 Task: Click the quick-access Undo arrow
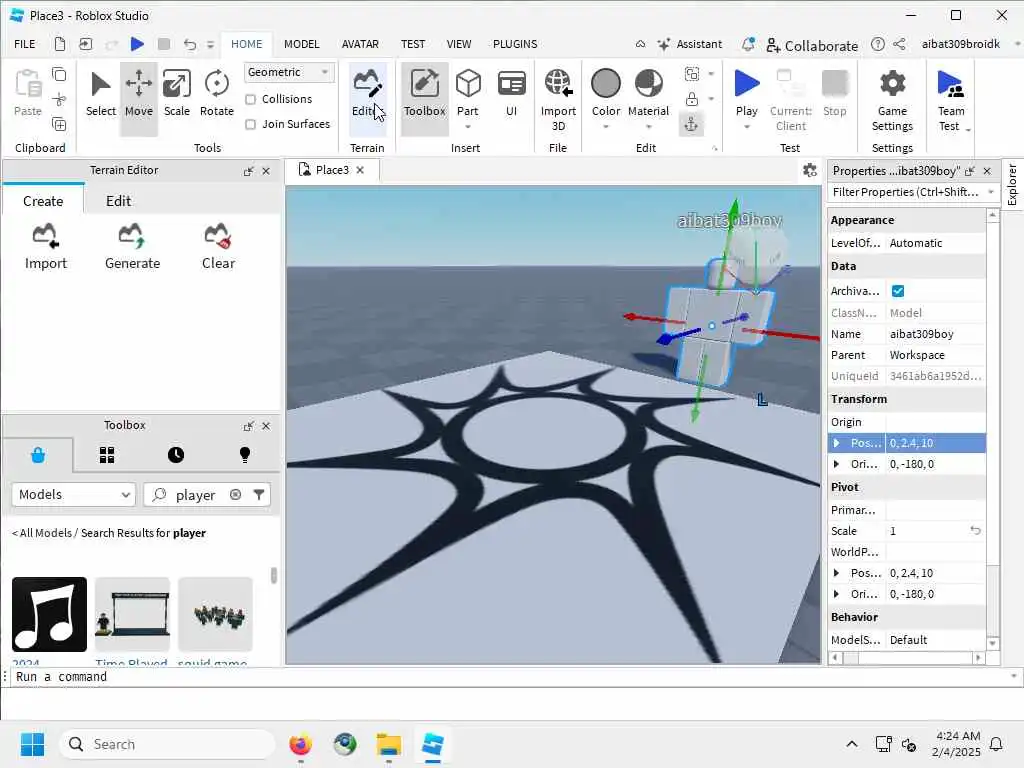[189, 44]
